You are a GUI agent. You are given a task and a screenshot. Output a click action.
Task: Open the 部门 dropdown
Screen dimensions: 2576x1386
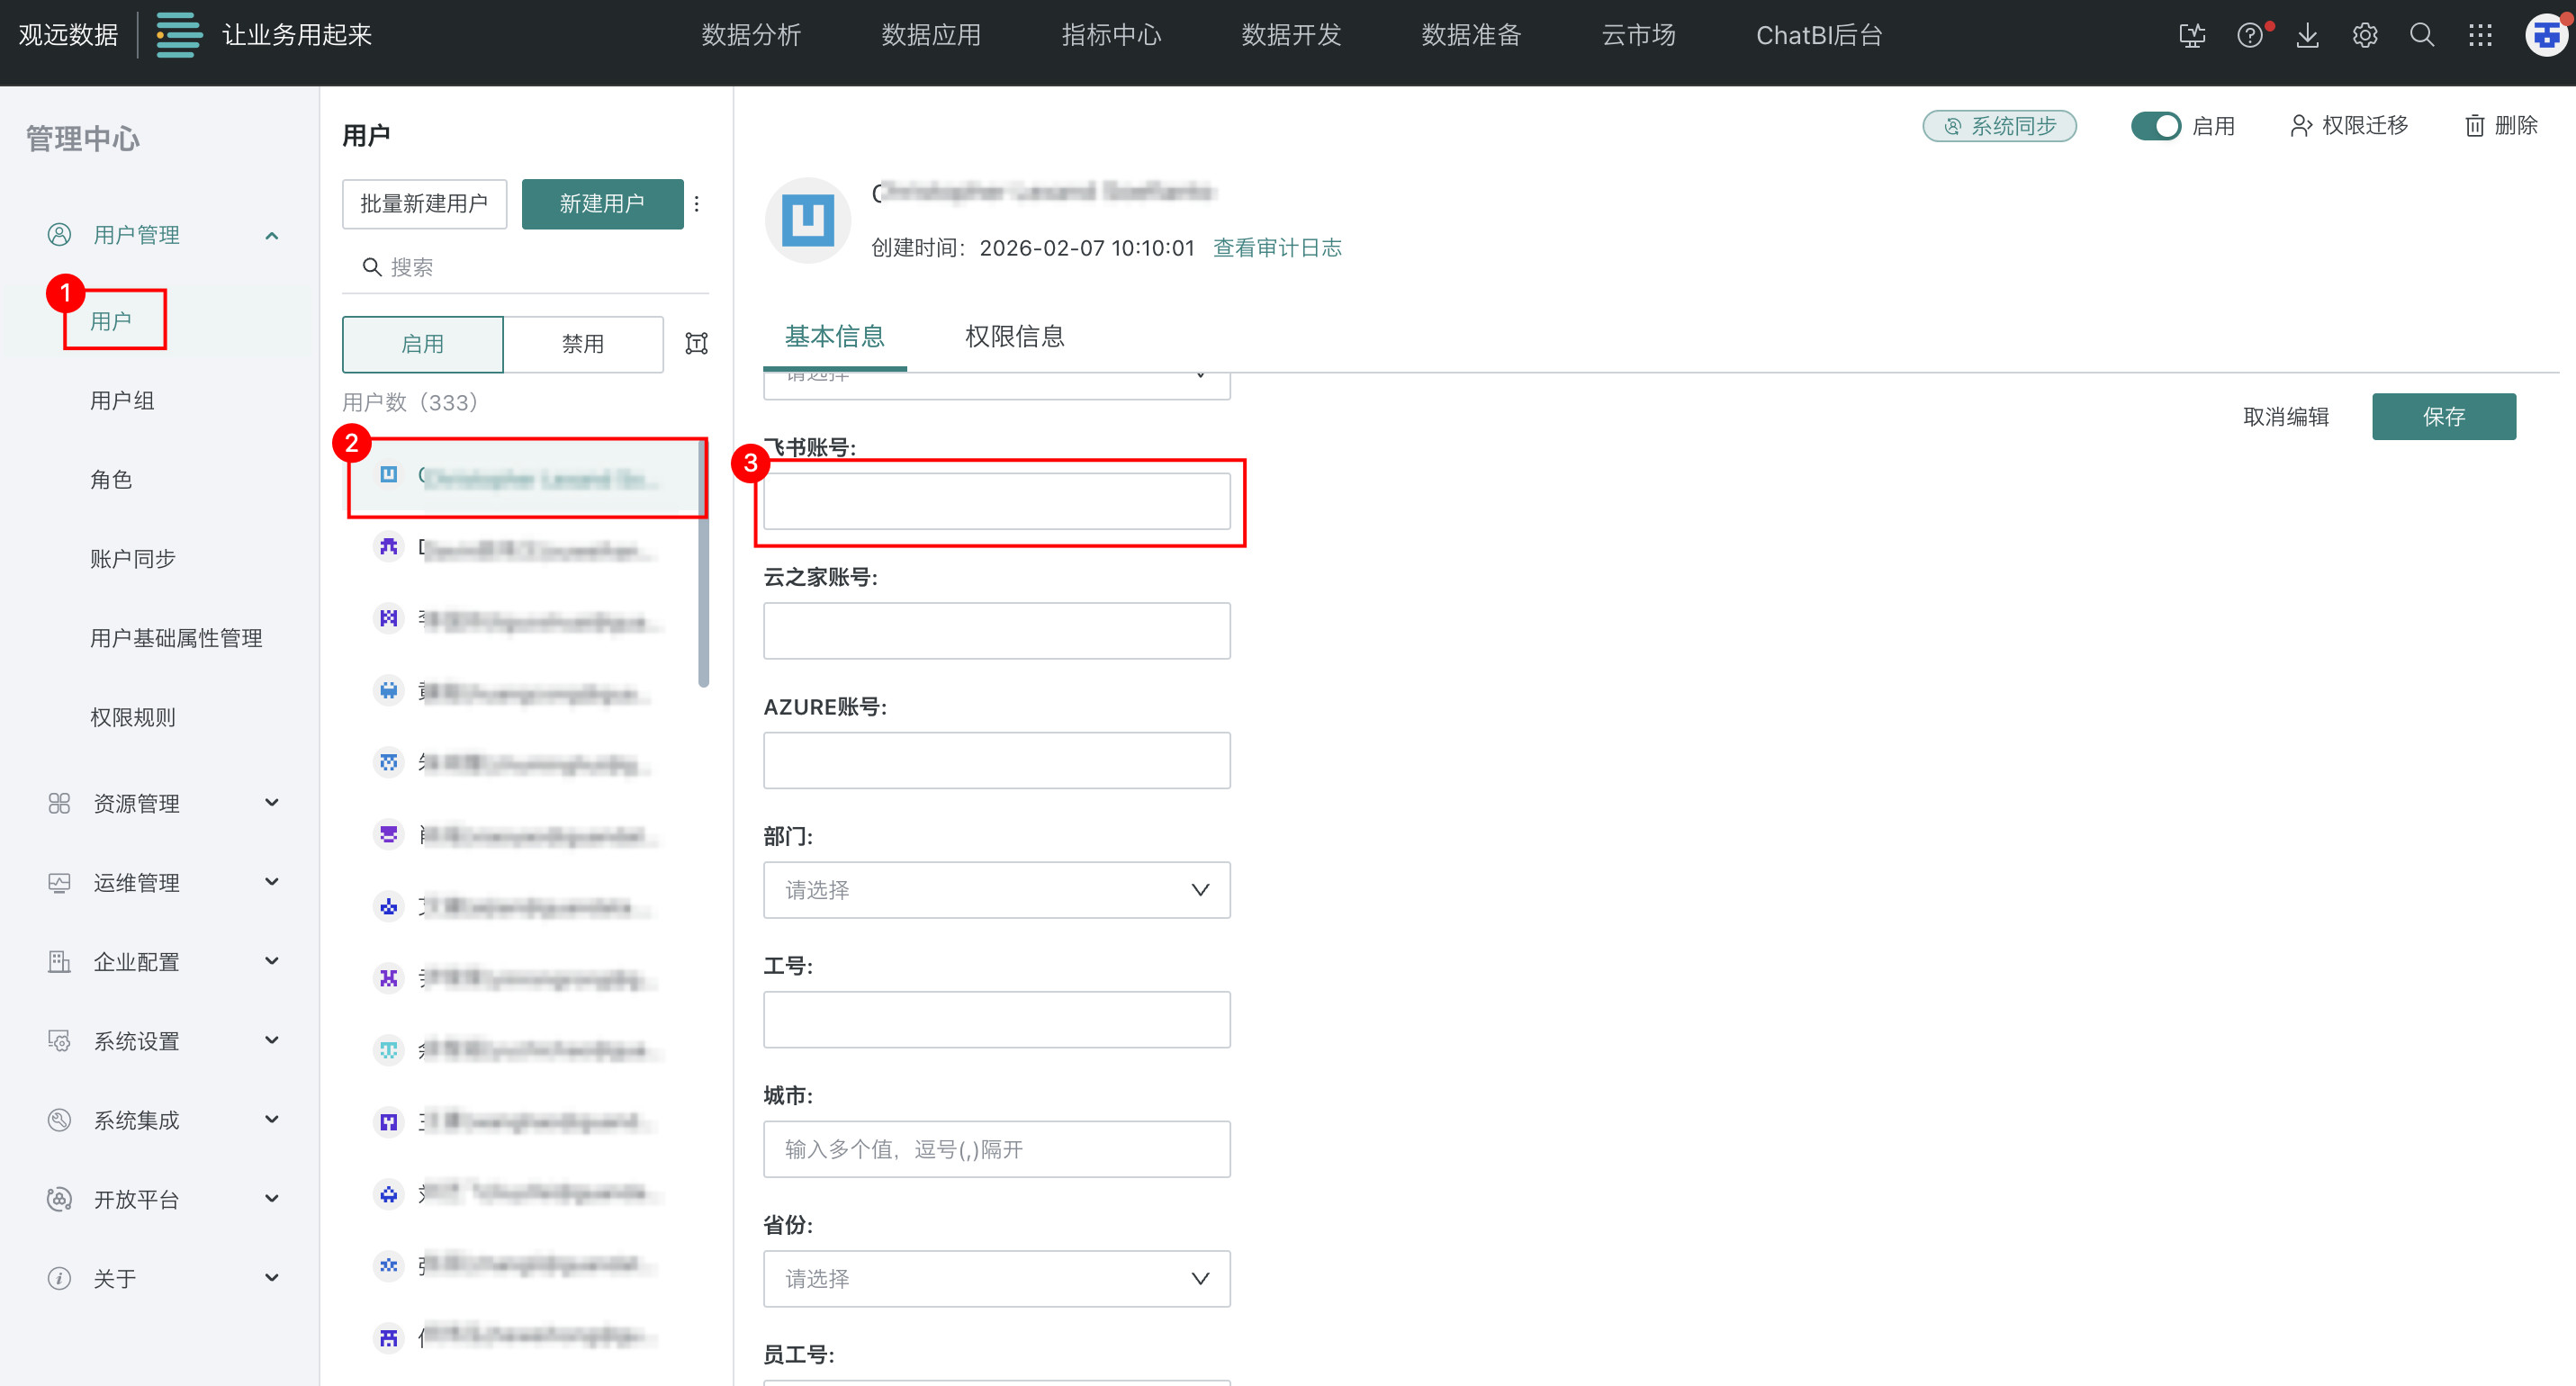click(x=996, y=890)
